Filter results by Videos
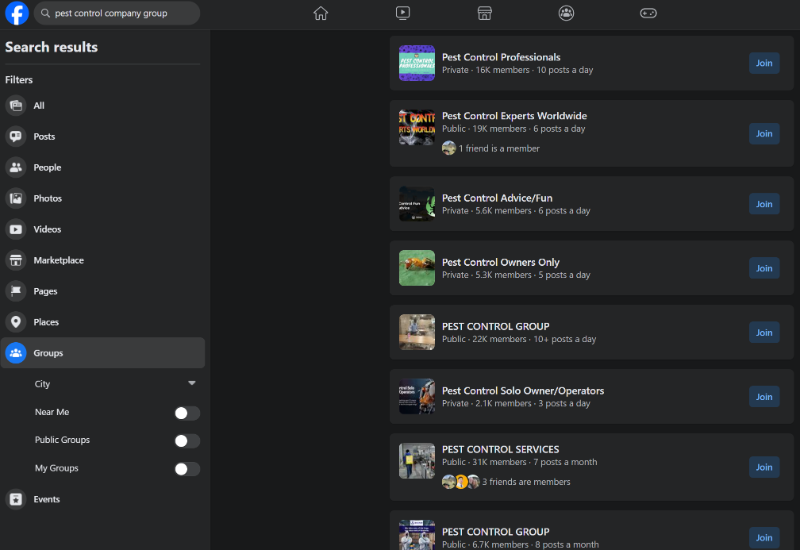 click(x=47, y=229)
